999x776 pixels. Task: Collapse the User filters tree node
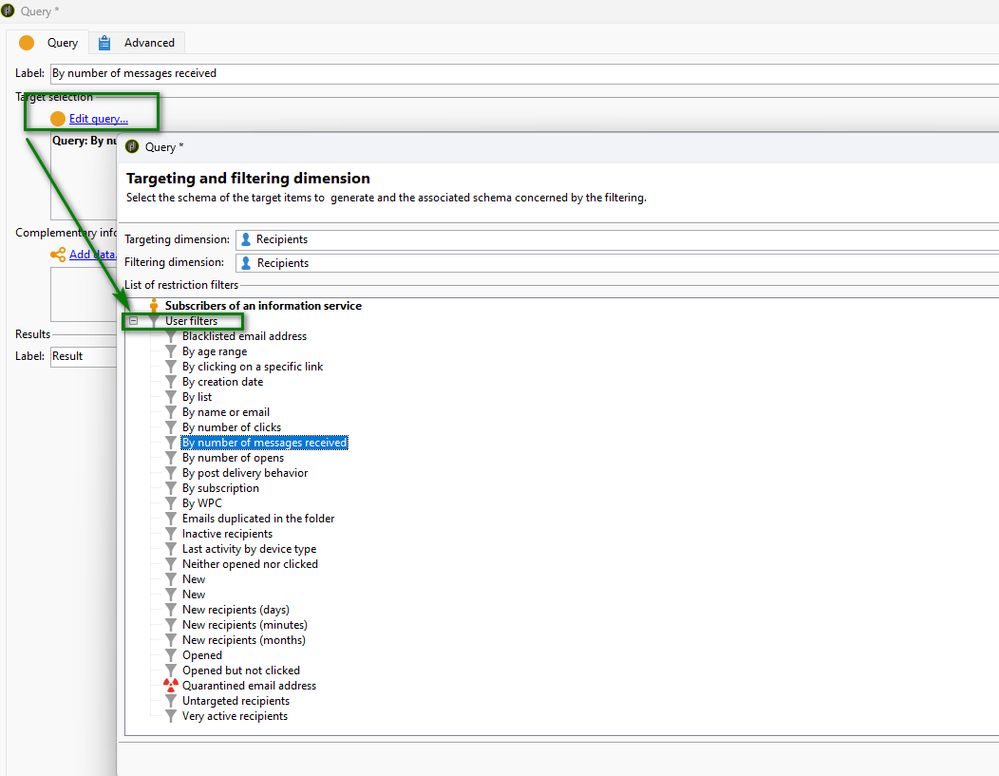click(x=133, y=321)
